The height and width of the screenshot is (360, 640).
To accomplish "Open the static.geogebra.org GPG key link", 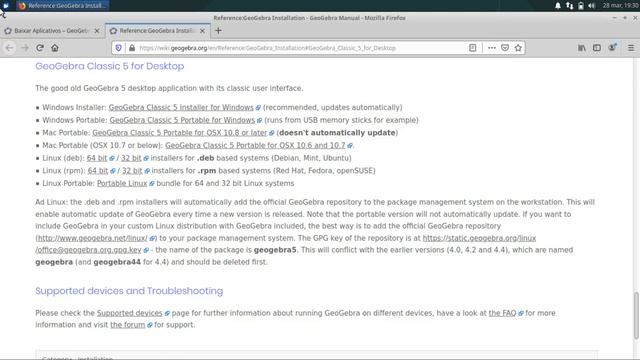I will pyautogui.click(x=479, y=238).
